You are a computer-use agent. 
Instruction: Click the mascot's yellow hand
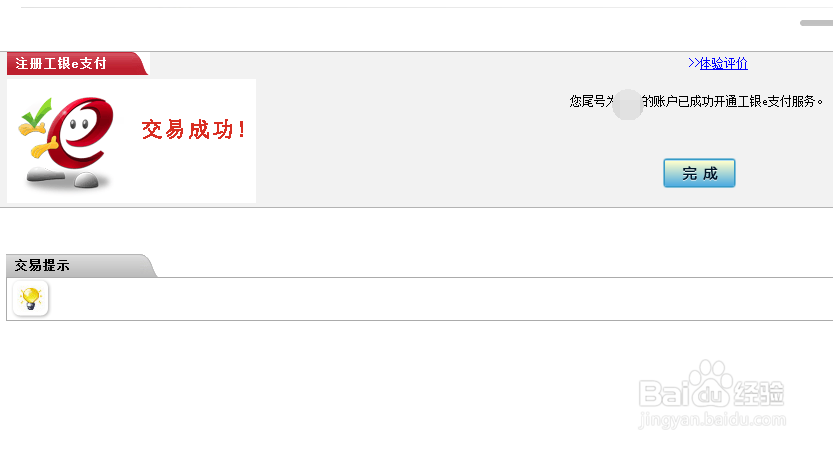click(43, 150)
